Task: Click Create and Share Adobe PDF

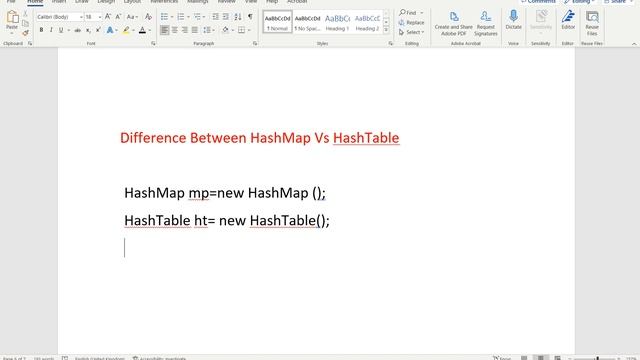Action: [x=453, y=23]
